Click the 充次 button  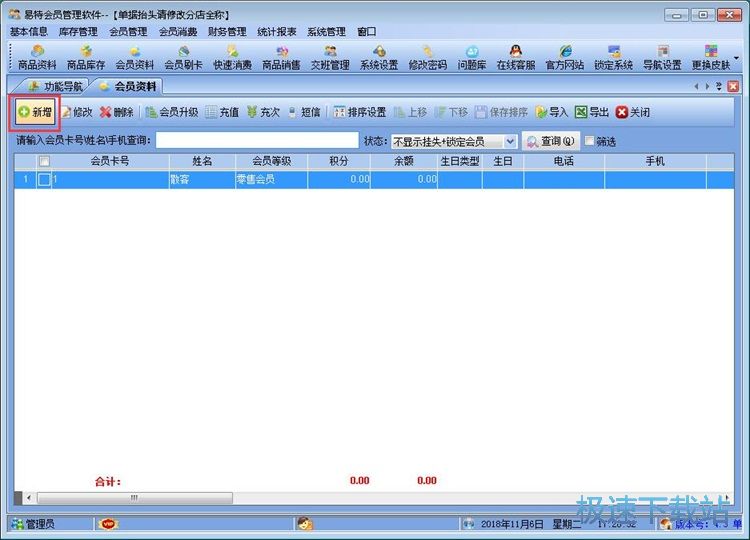pos(263,112)
